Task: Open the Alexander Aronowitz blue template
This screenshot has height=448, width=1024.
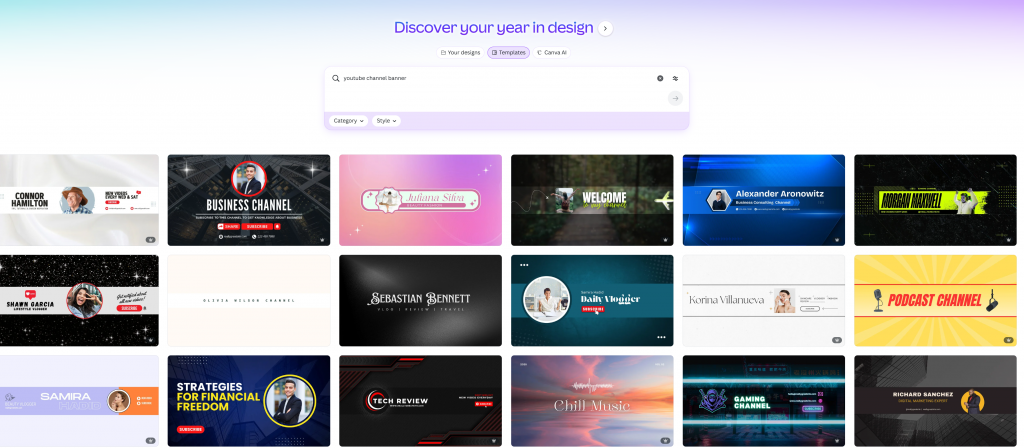Action: coord(764,200)
